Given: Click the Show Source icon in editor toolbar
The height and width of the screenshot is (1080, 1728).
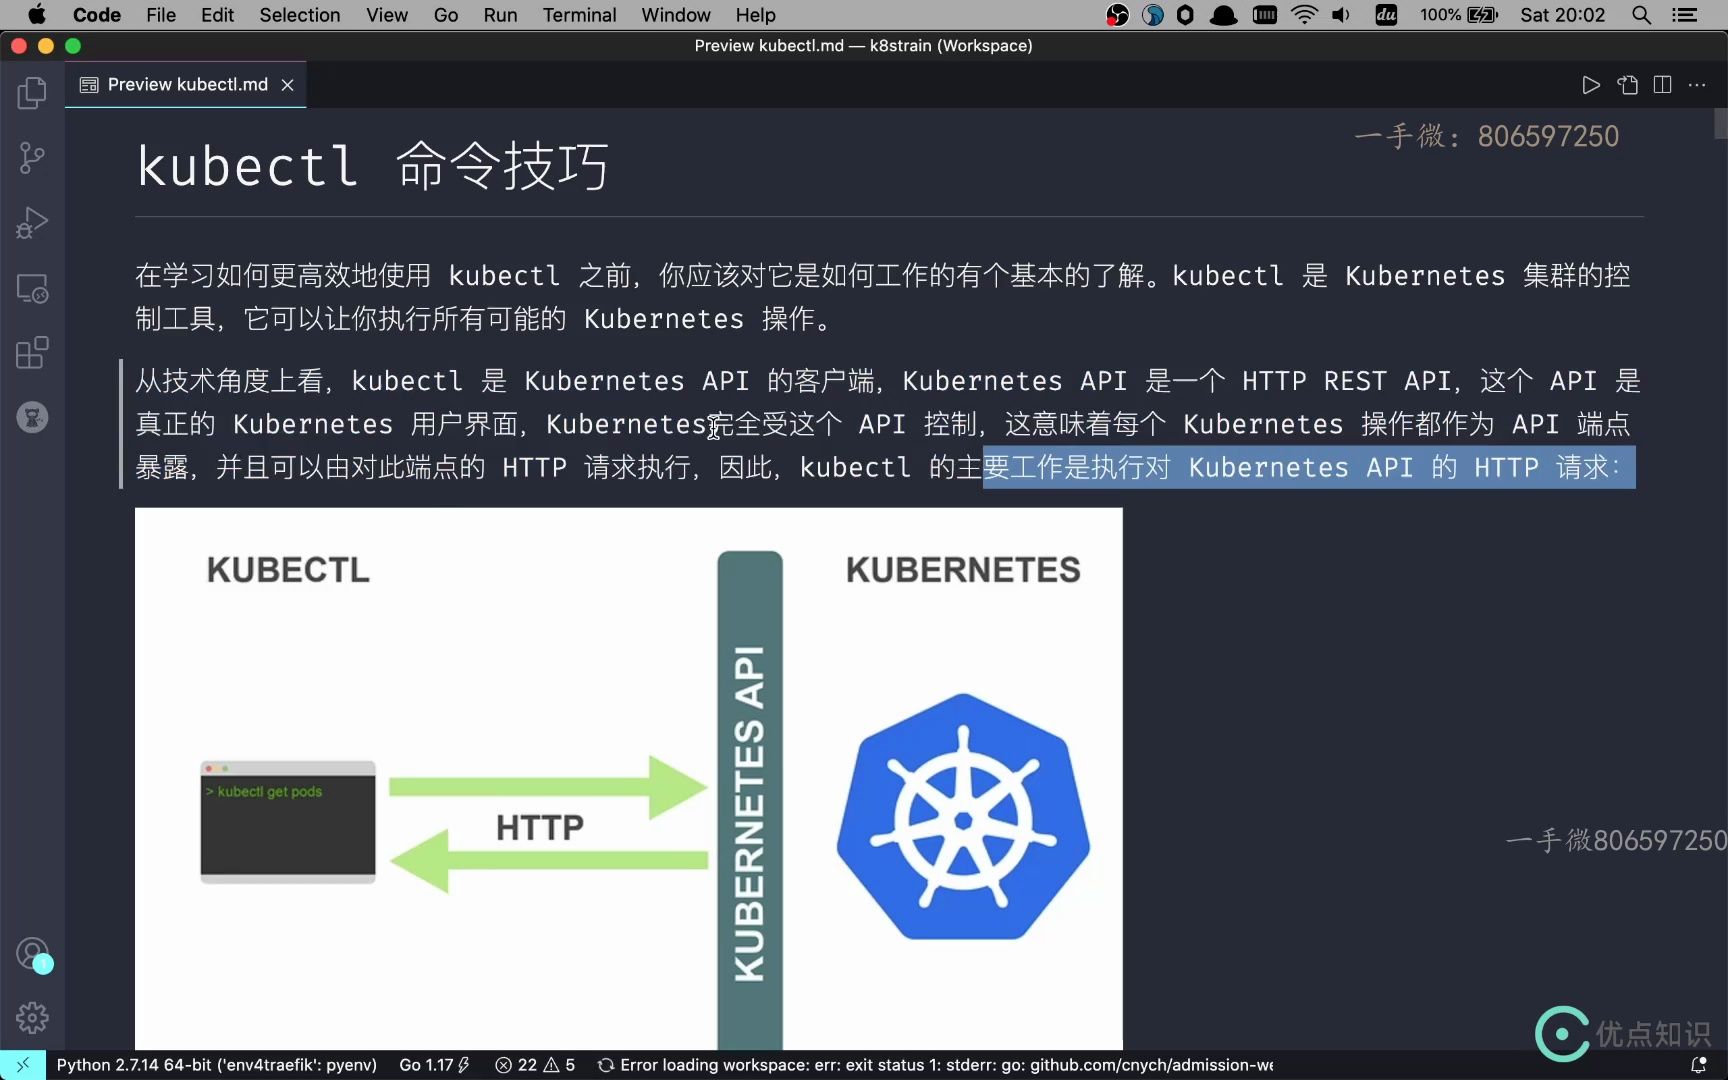Looking at the screenshot, I should pyautogui.click(x=1628, y=85).
